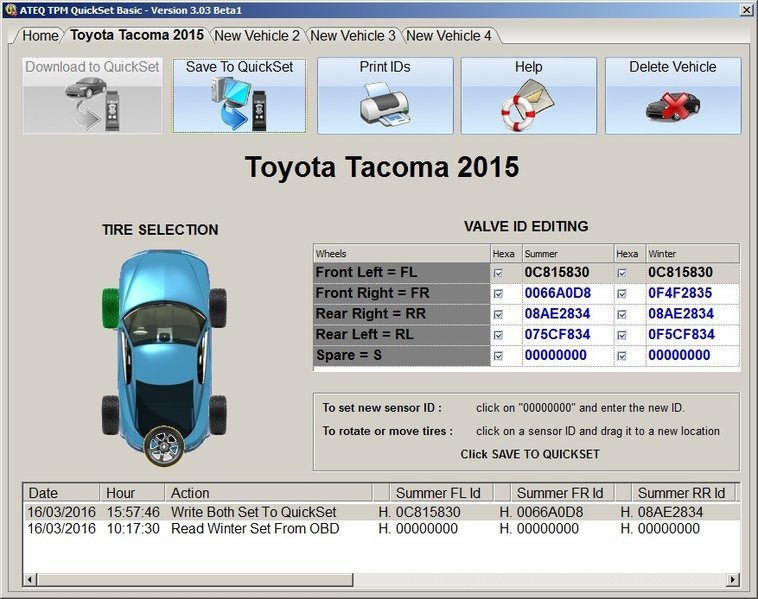Click the Print IDs button label
758x599 pixels.
click(x=385, y=67)
